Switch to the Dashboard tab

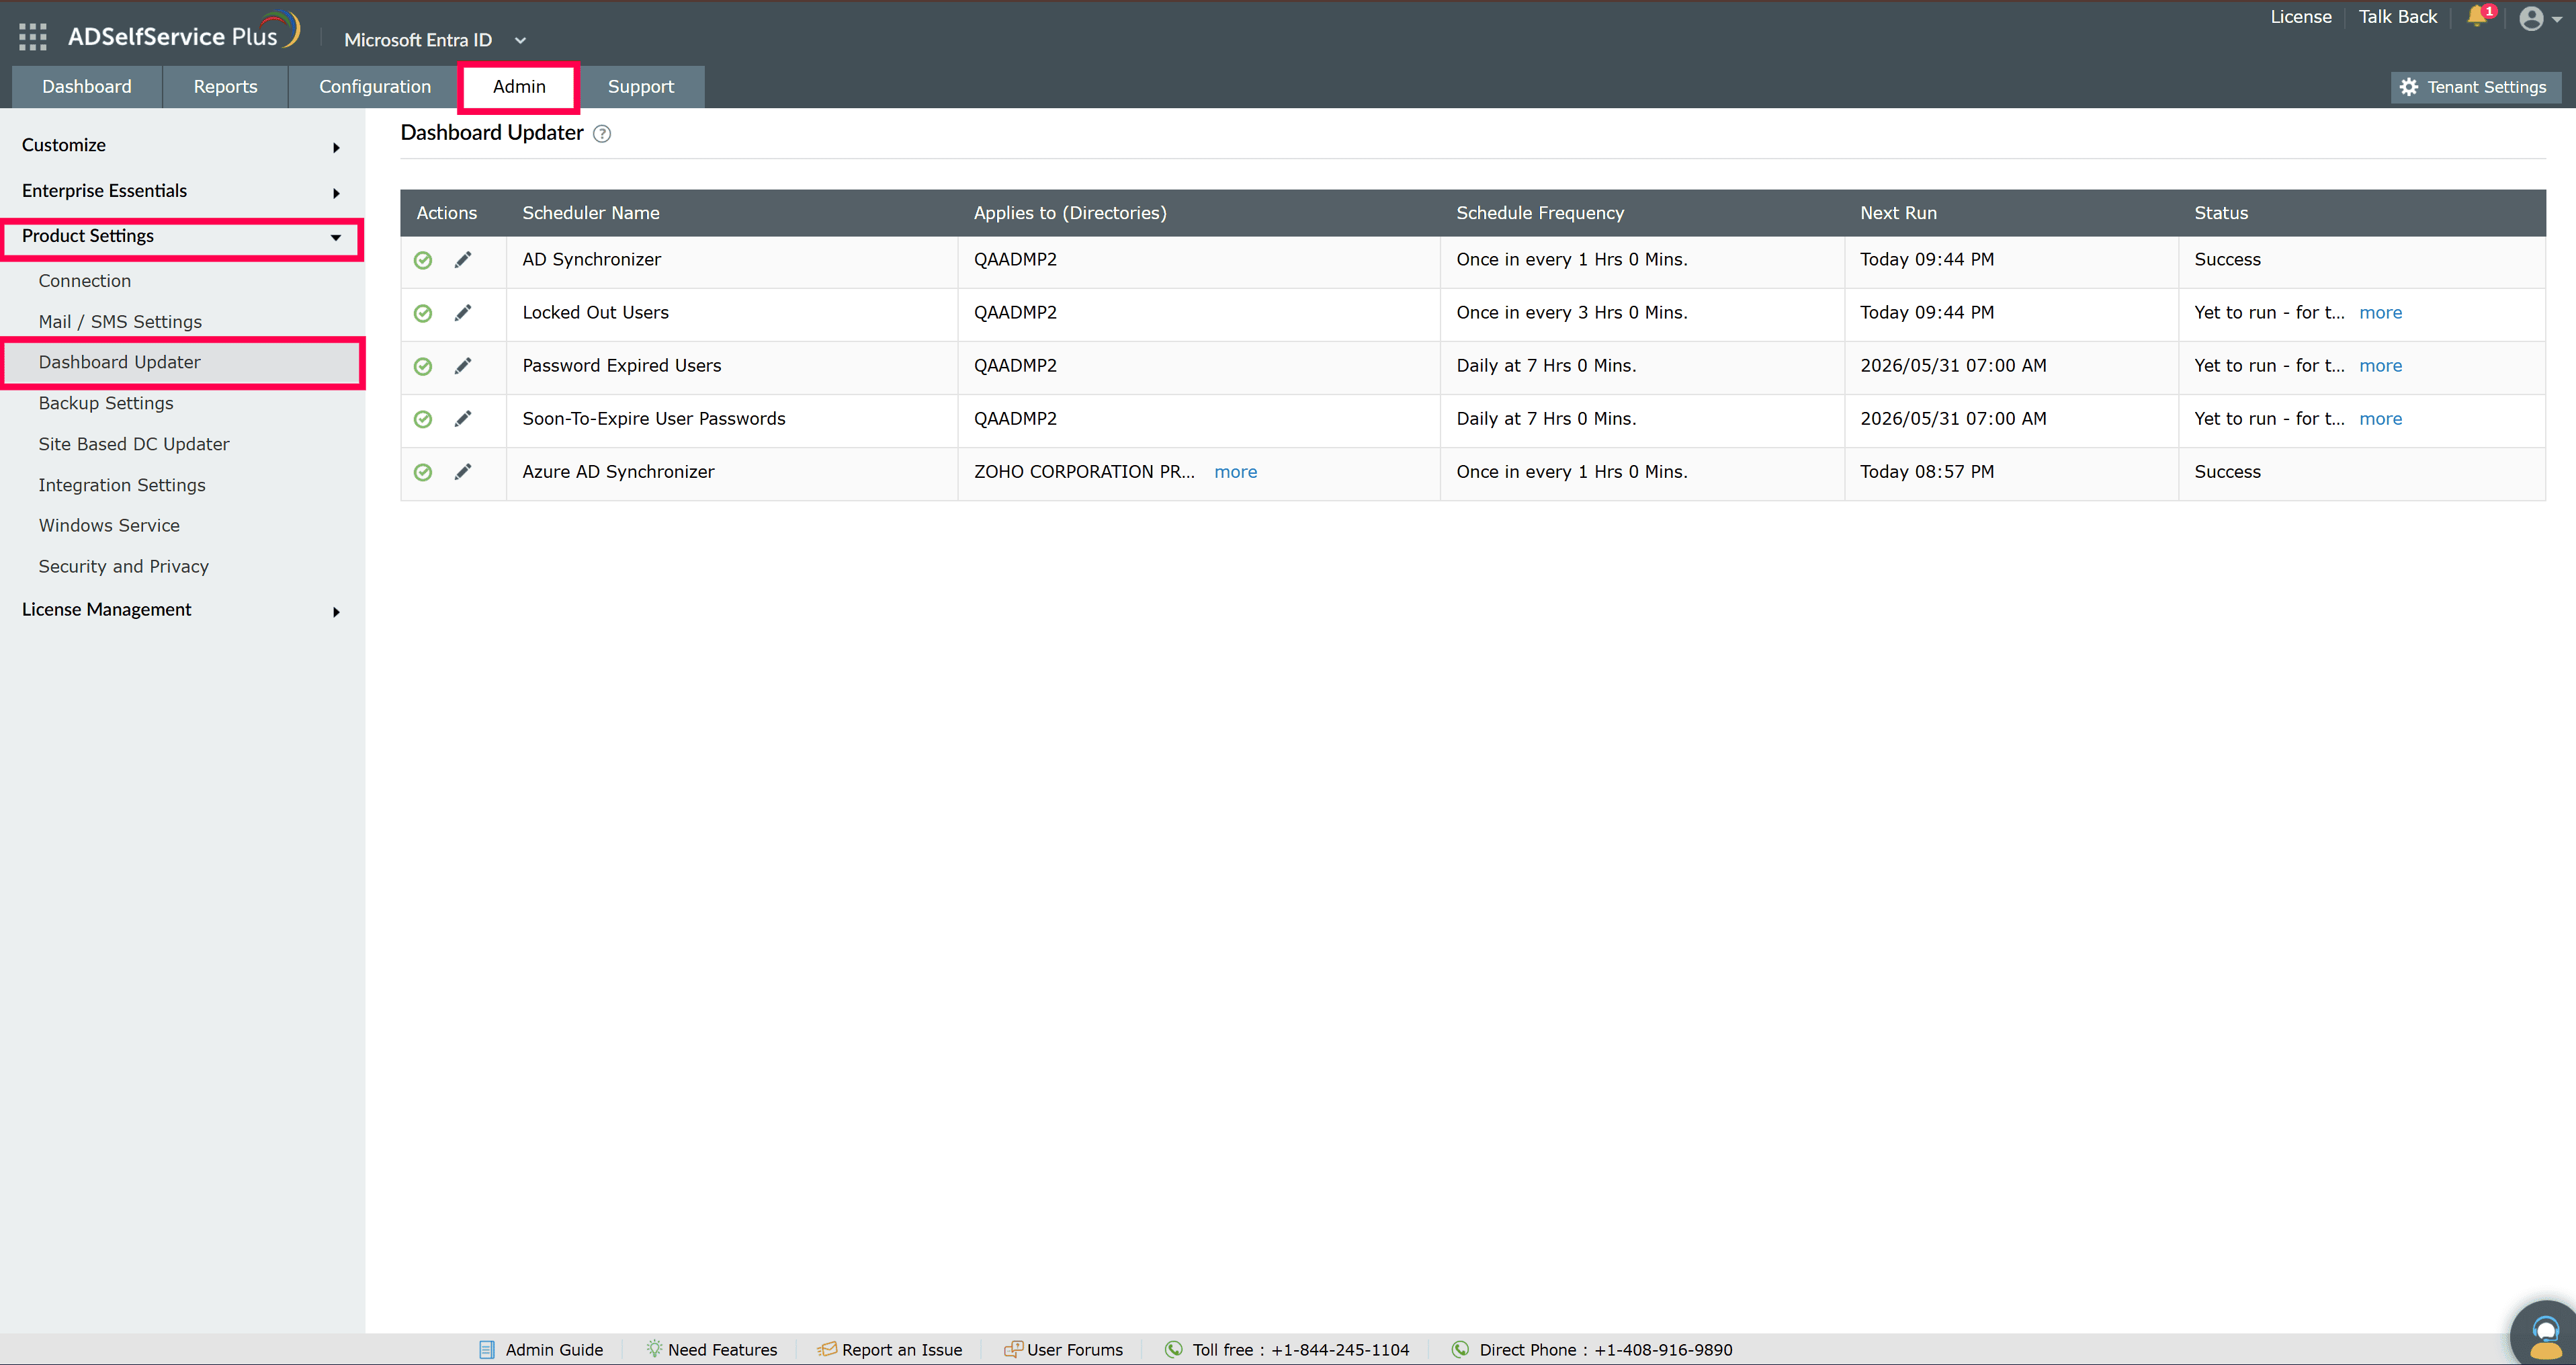pyautogui.click(x=87, y=87)
